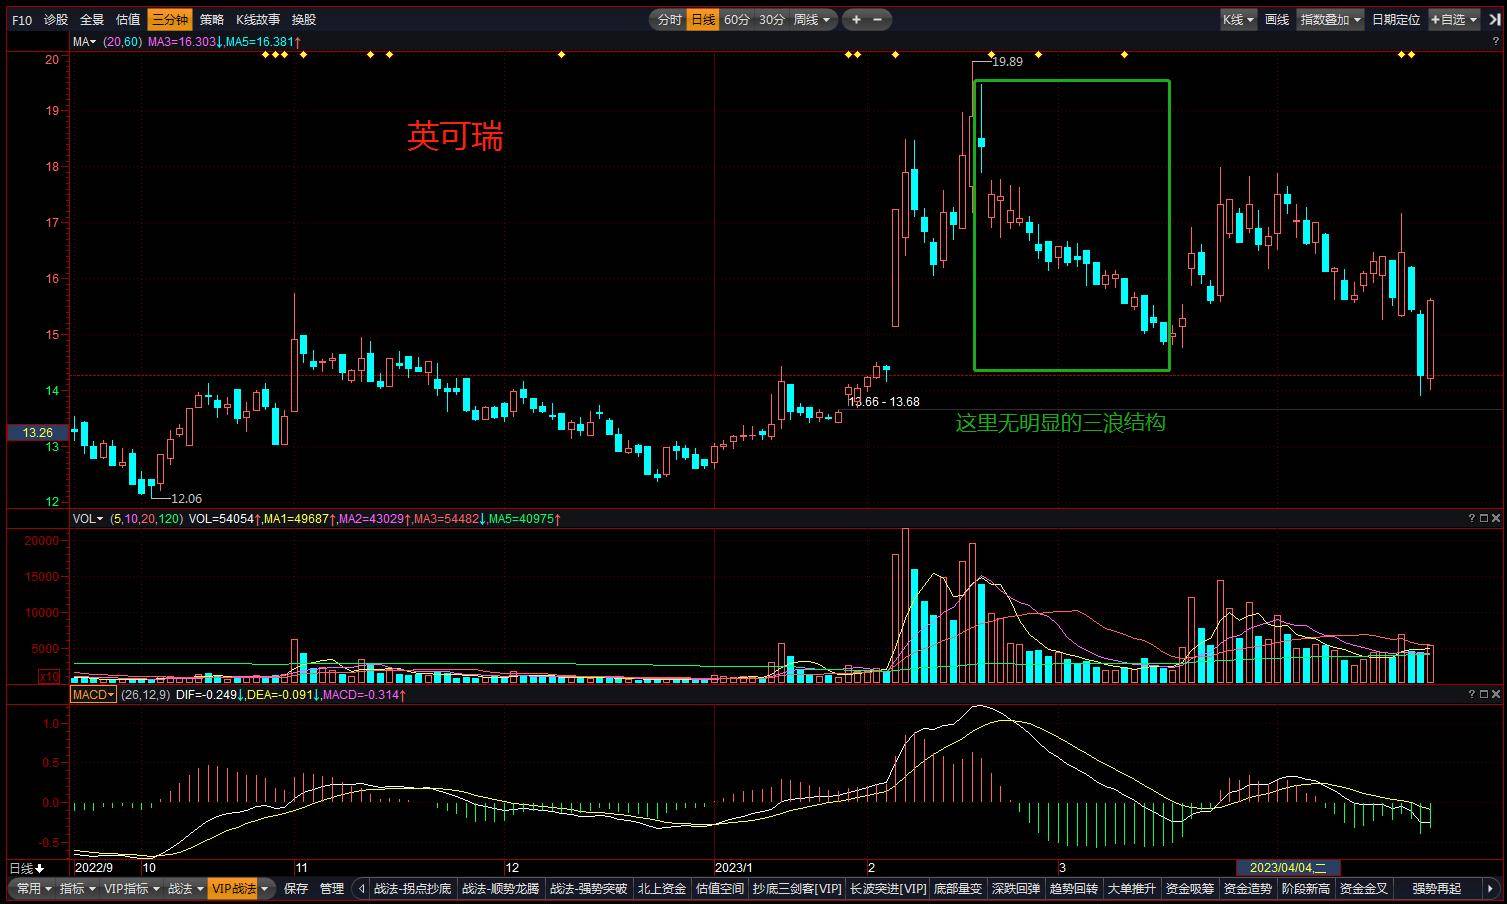Viewport: 1507px width, 904px height.
Task: Open help for the main MA chart panel
Action: [1496, 41]
